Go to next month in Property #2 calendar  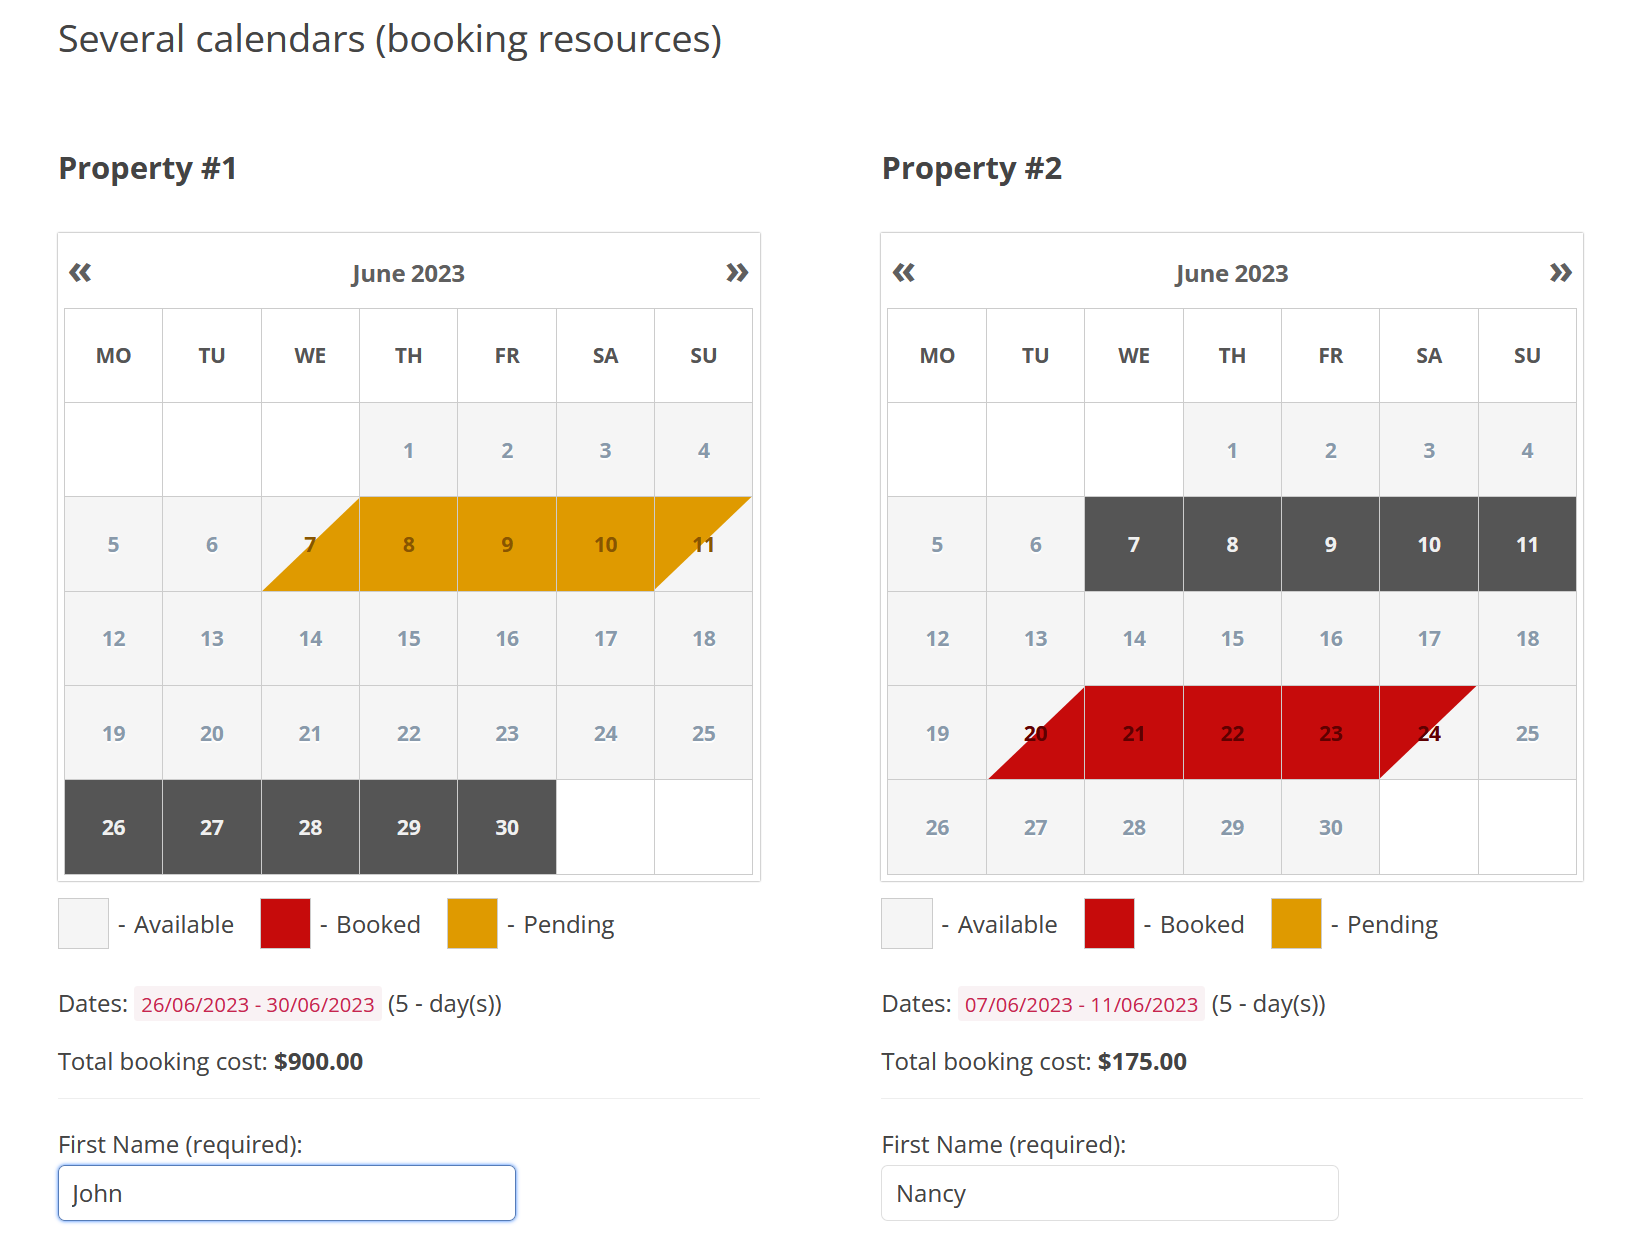(x=1560, y=273)
